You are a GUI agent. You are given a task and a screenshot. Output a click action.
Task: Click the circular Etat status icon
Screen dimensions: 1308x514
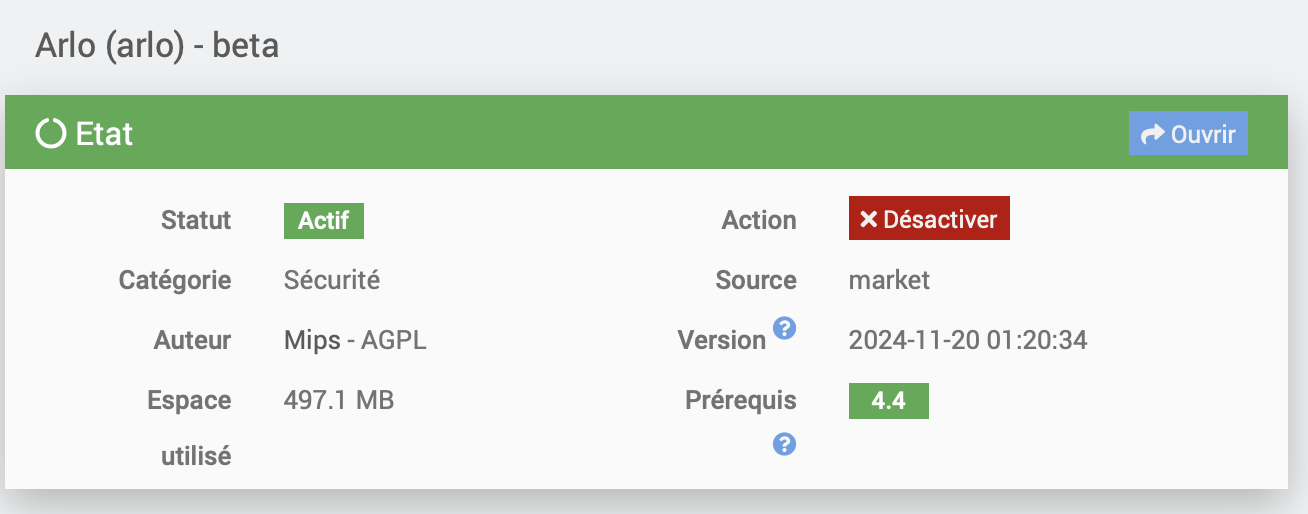(x=51, y=133)
